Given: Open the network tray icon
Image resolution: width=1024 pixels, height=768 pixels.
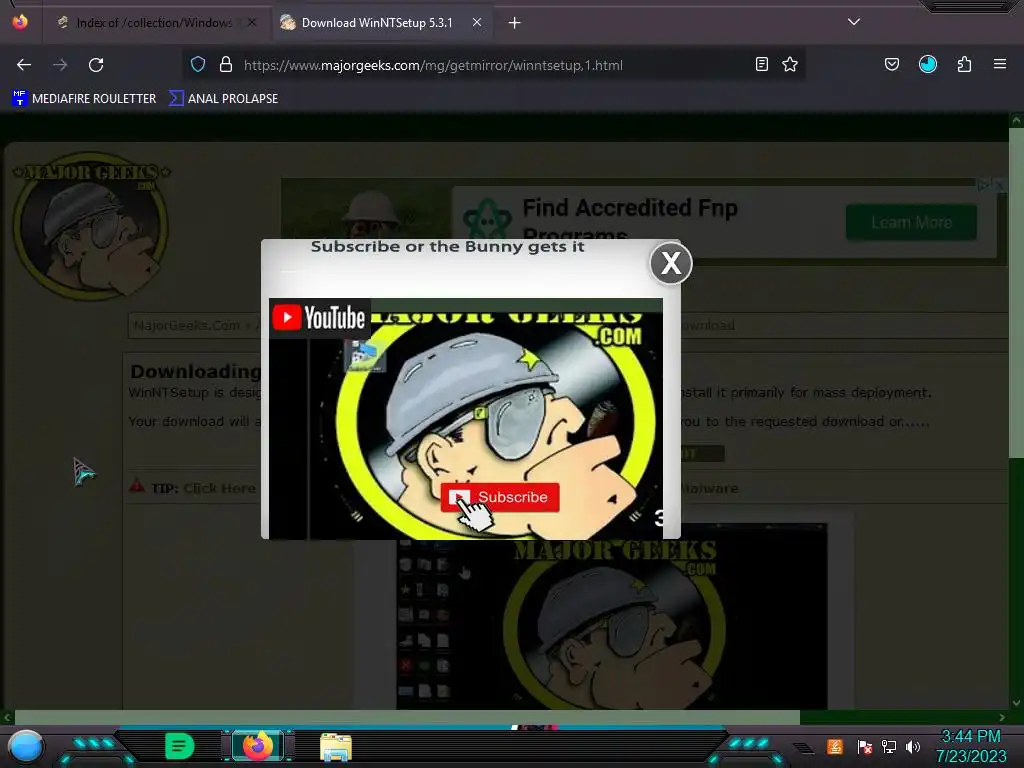Looking at the screenshot, I should pyautogui.click(x=888, y=746).
